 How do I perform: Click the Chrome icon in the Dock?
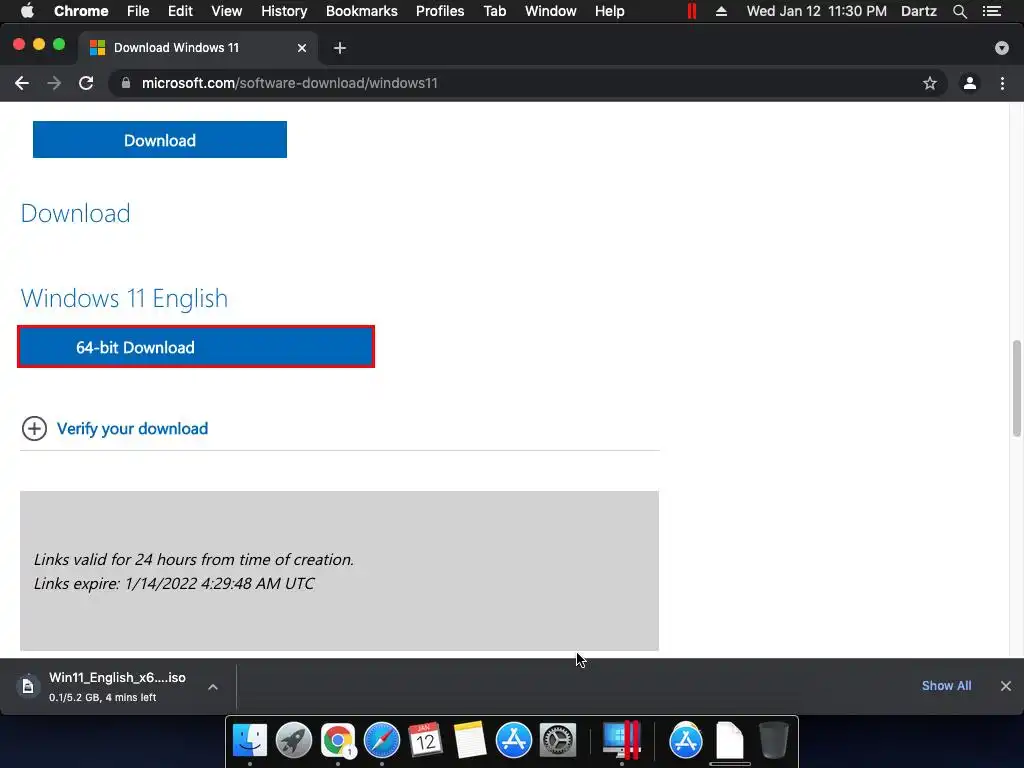pyautogui.click(x=338, y=740)
